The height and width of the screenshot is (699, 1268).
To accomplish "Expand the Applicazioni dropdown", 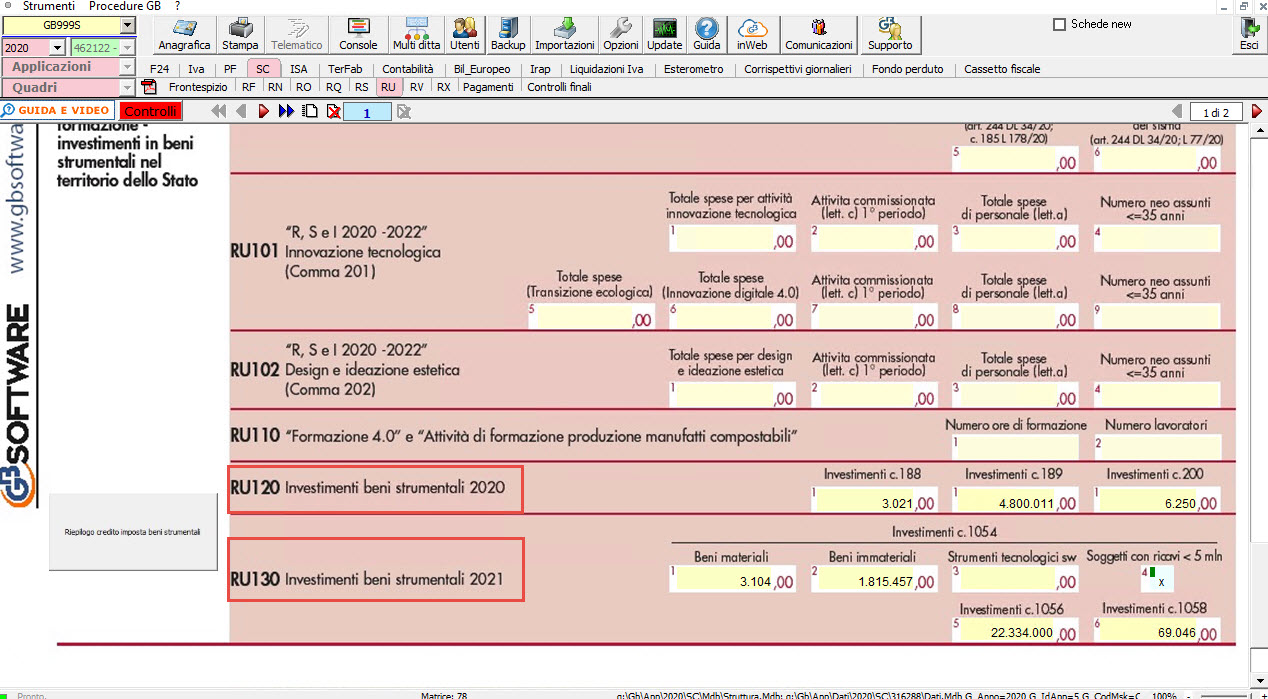I will click(127, 67).
